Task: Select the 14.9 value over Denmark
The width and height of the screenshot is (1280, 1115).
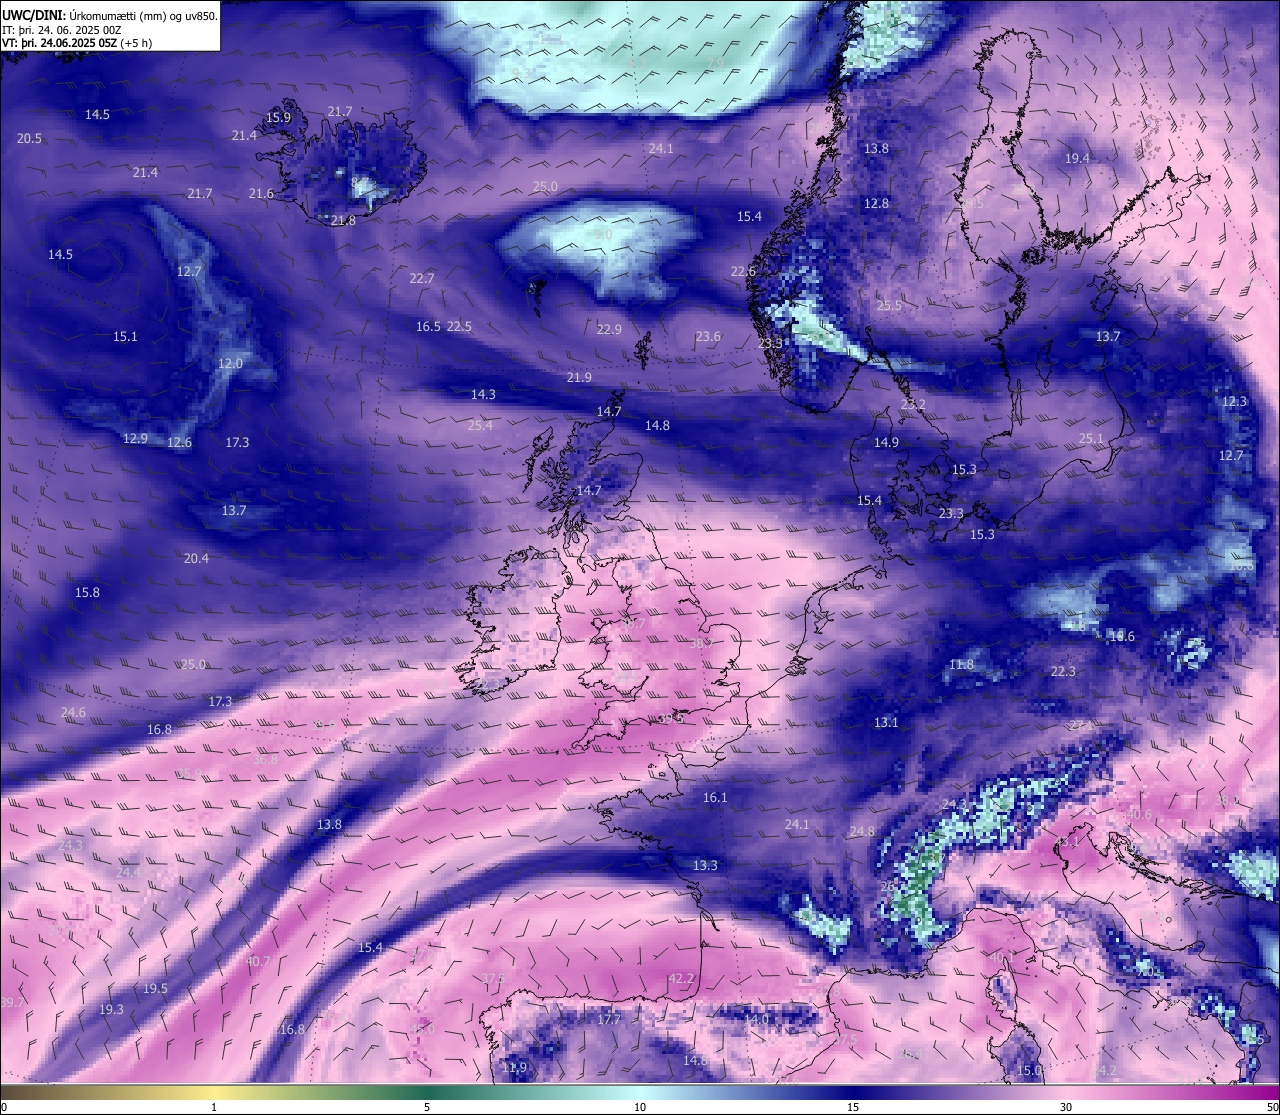Action: coord(886,443)
